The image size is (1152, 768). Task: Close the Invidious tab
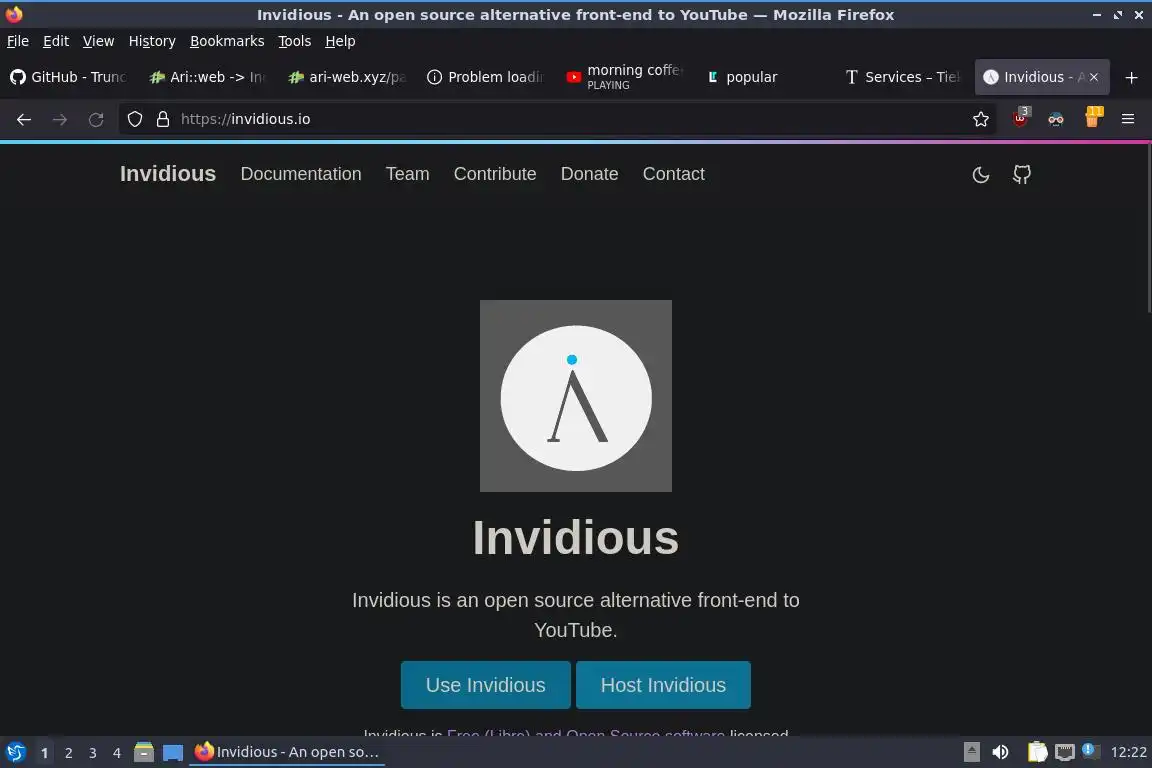1094,77
